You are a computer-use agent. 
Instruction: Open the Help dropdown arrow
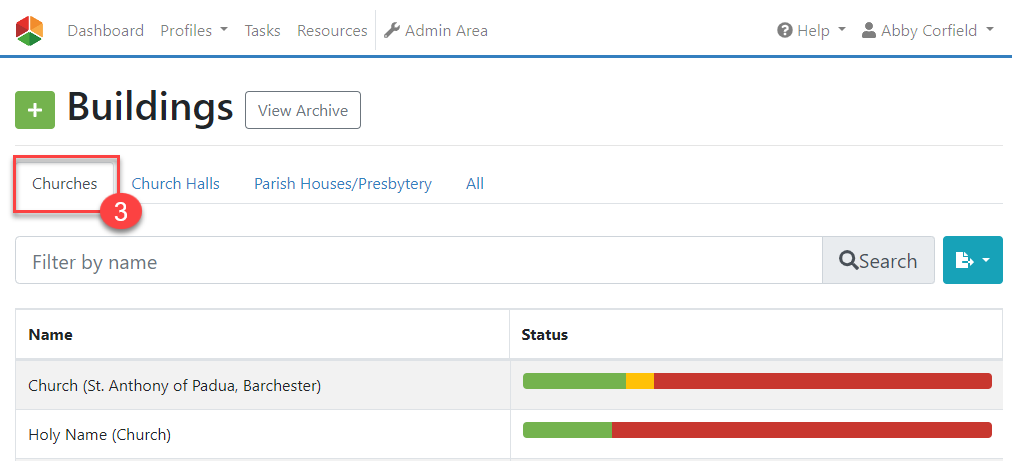coord(841,30)
